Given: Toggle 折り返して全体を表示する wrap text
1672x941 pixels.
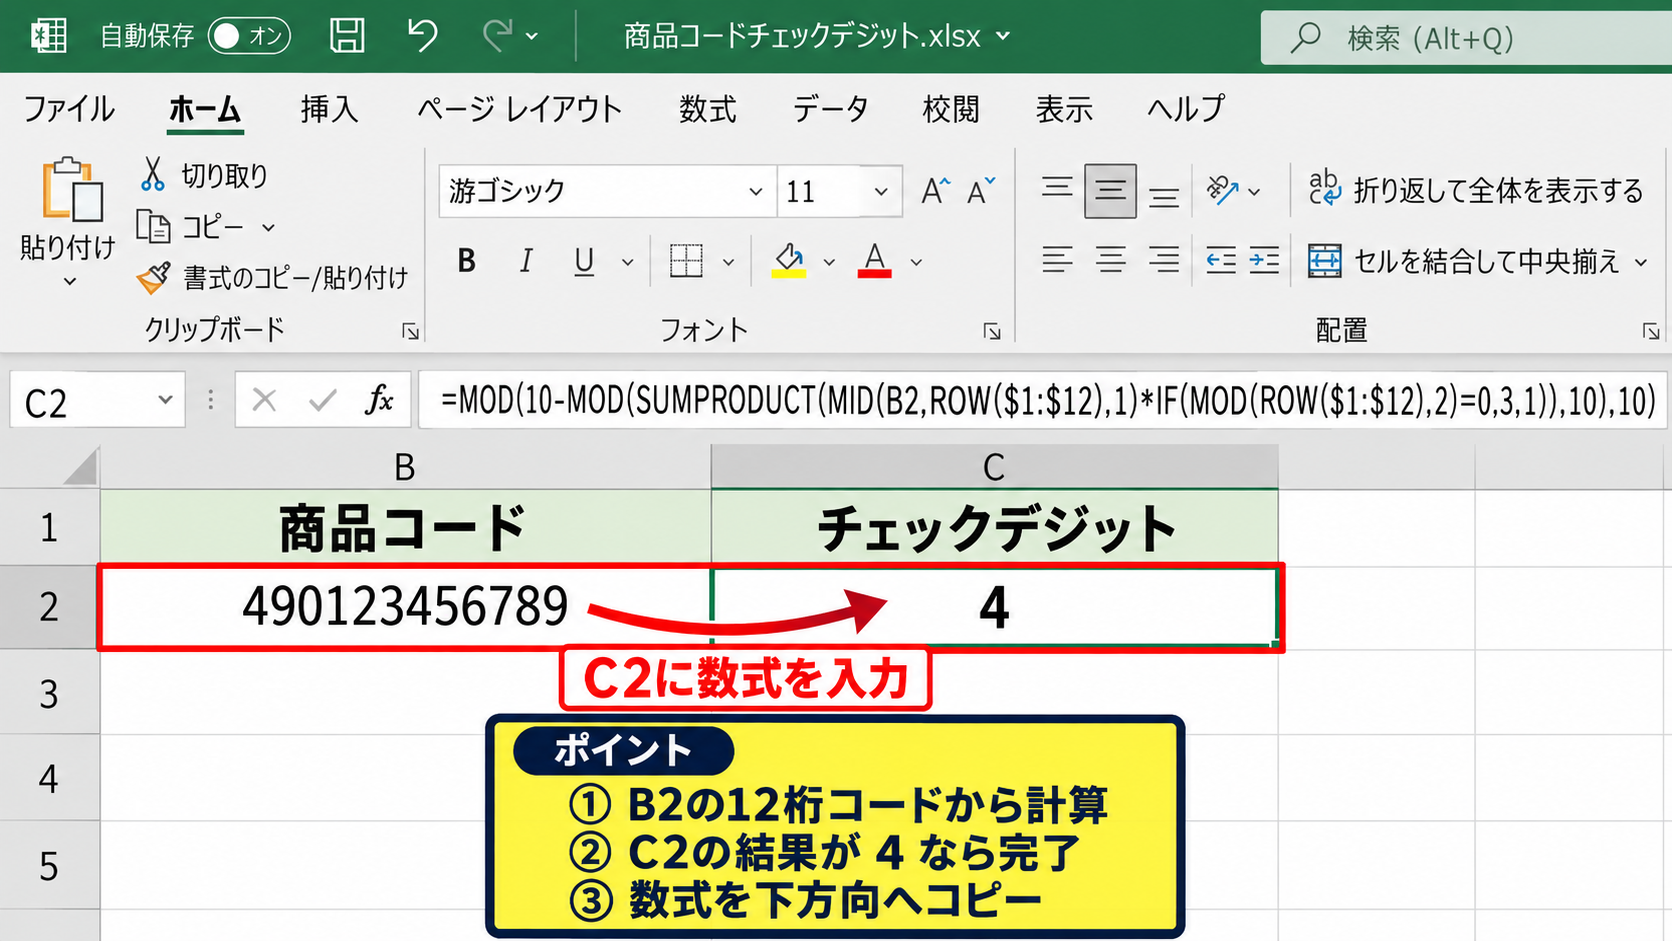Looking at the screenshot, I should tap(1476, 189).
